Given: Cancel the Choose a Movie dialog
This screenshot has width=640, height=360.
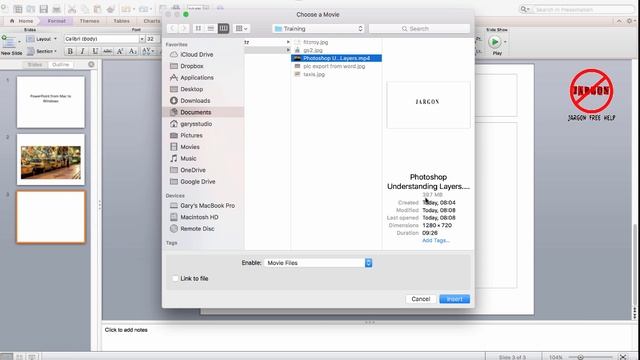Looking at the screenshot, I should 421,299.
